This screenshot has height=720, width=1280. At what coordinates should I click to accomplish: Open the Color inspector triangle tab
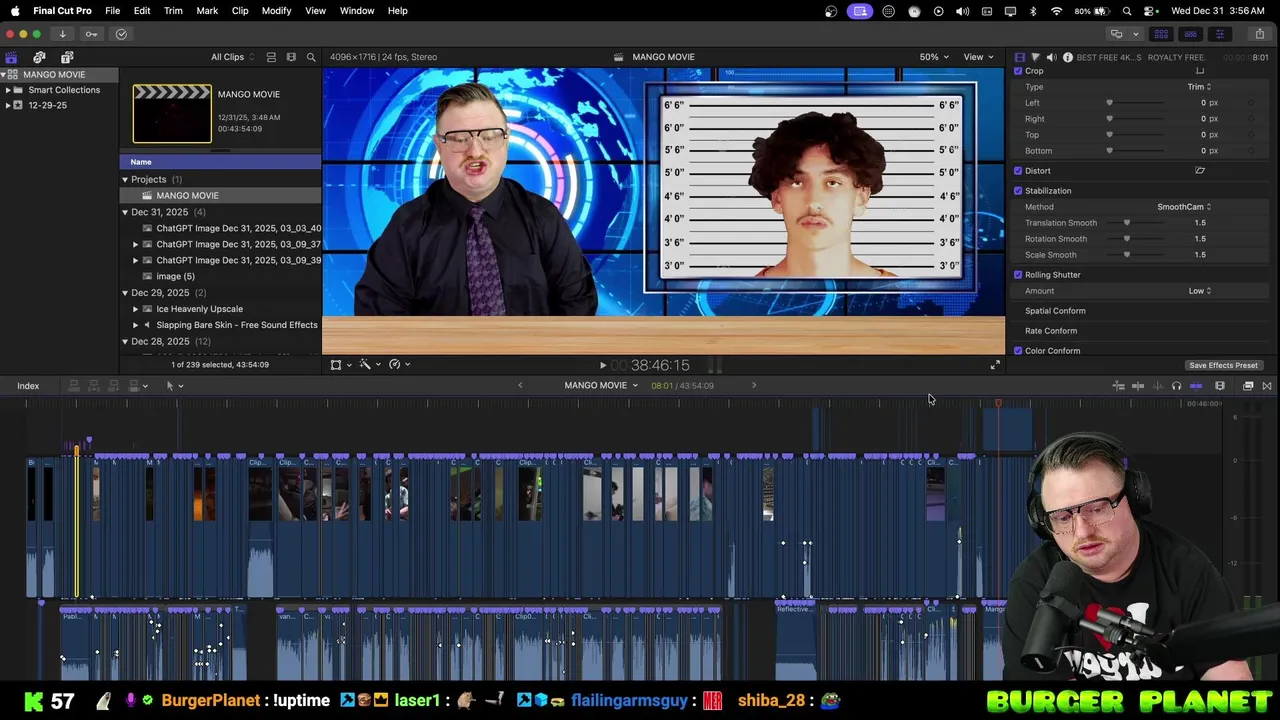pyautogui.click(x=1035, y=57)
